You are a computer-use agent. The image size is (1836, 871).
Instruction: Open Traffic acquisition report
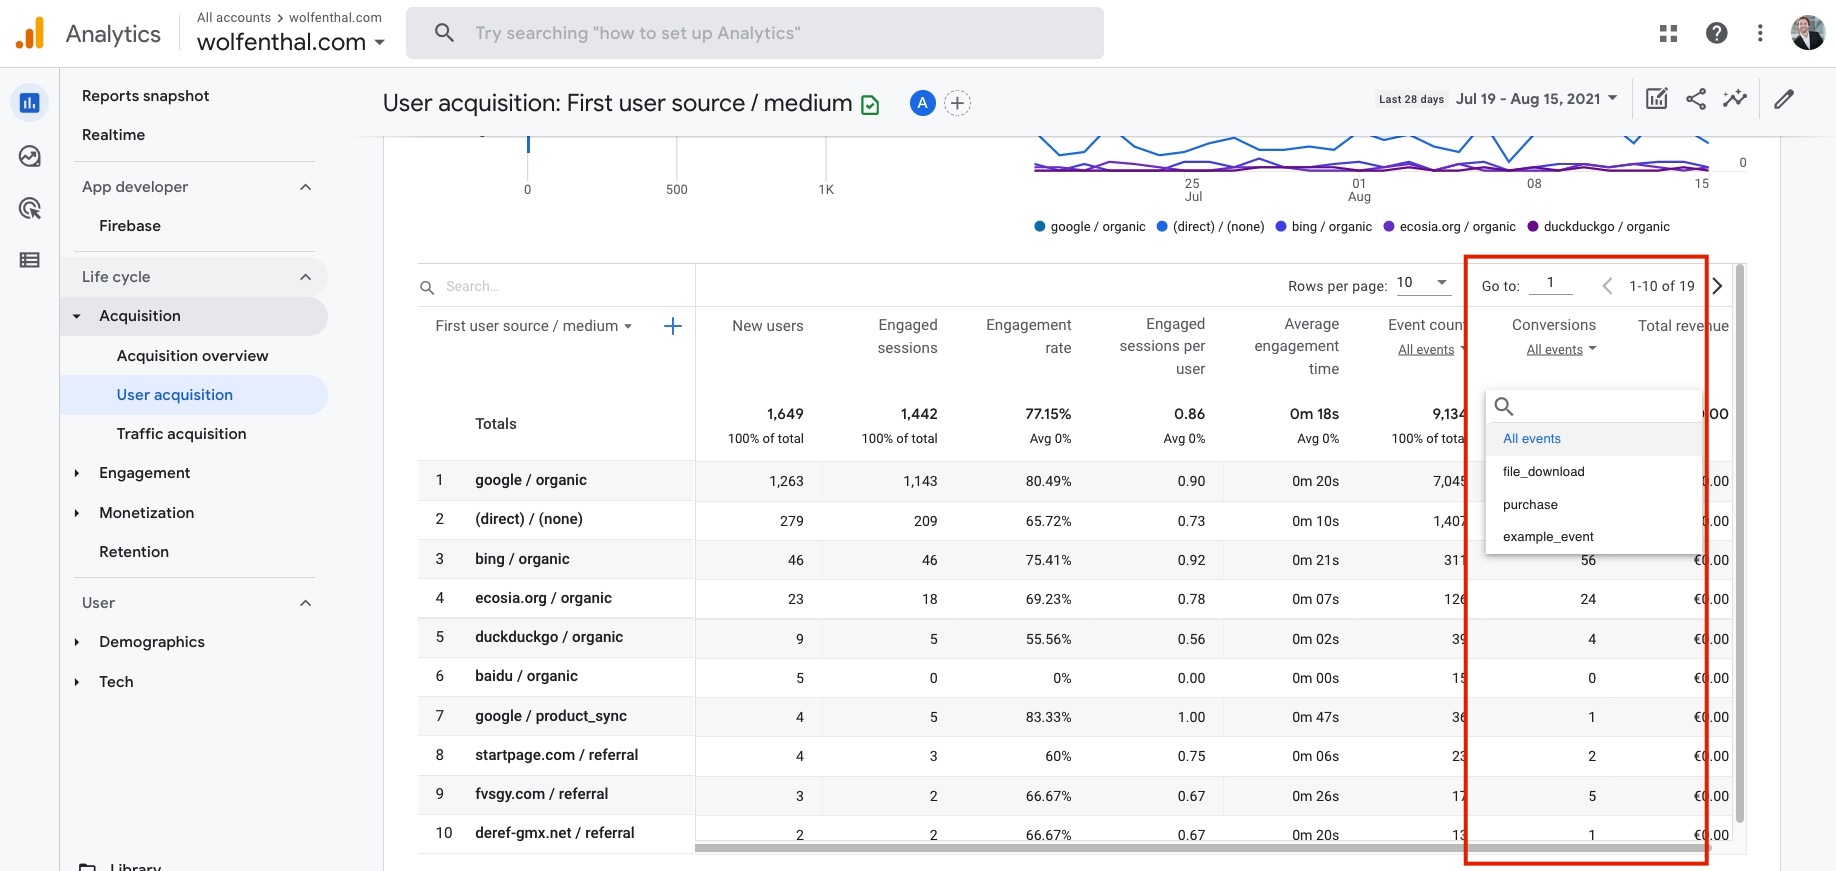coord(181,434)
